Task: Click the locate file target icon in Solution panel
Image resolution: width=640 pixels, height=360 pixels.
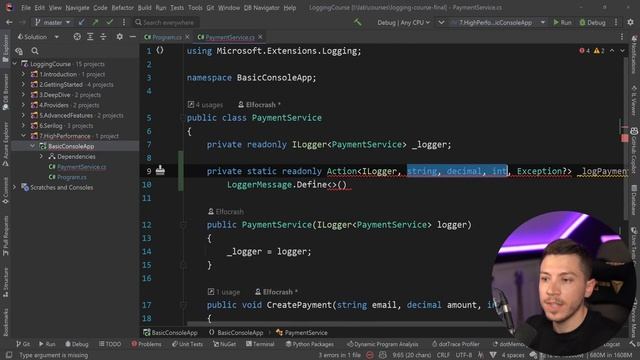Action: [x=77, y=37]
